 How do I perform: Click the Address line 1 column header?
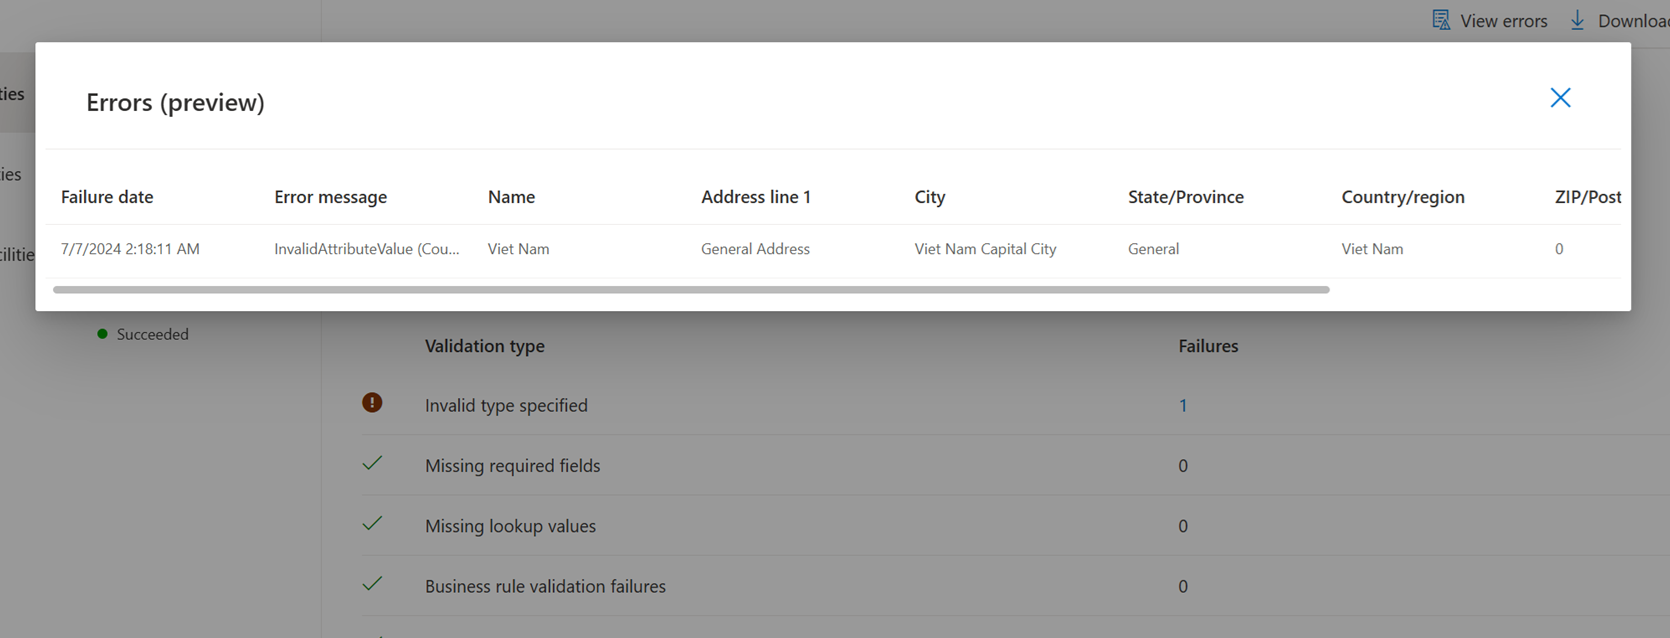(755, 197)
